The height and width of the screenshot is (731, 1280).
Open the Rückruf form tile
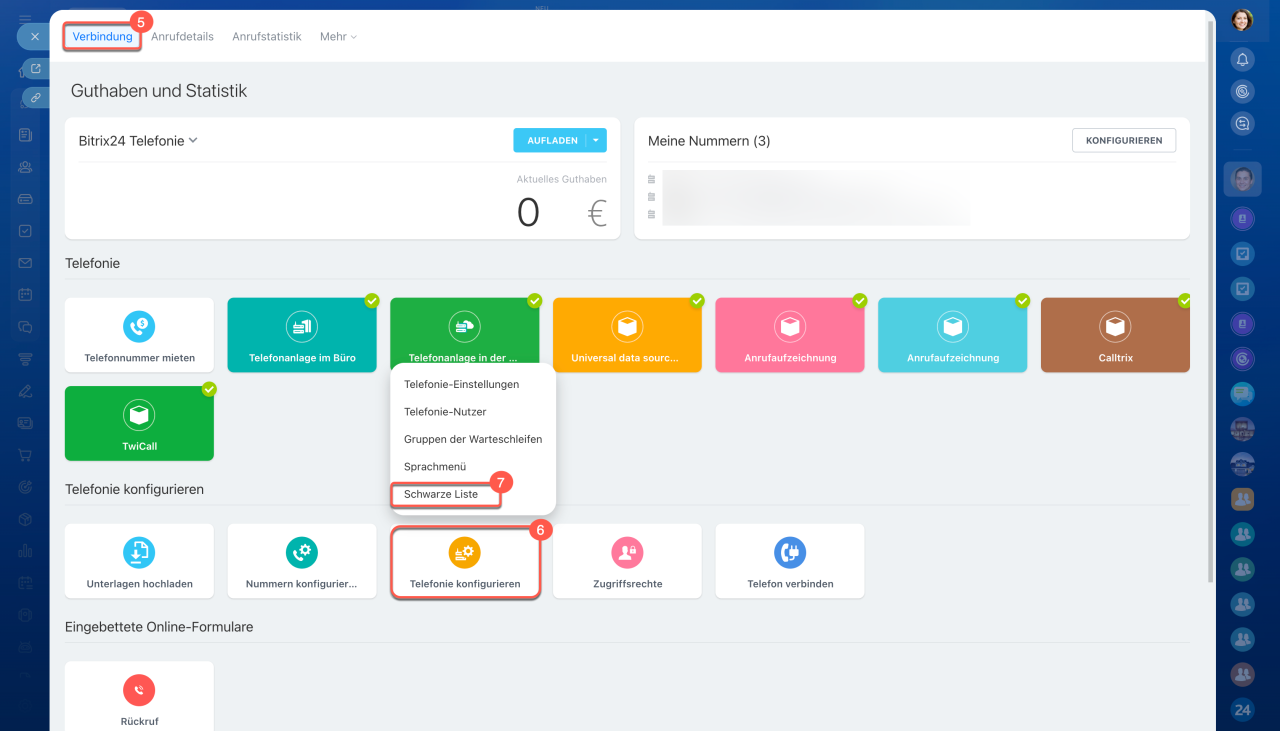click(x=139, y=698)
